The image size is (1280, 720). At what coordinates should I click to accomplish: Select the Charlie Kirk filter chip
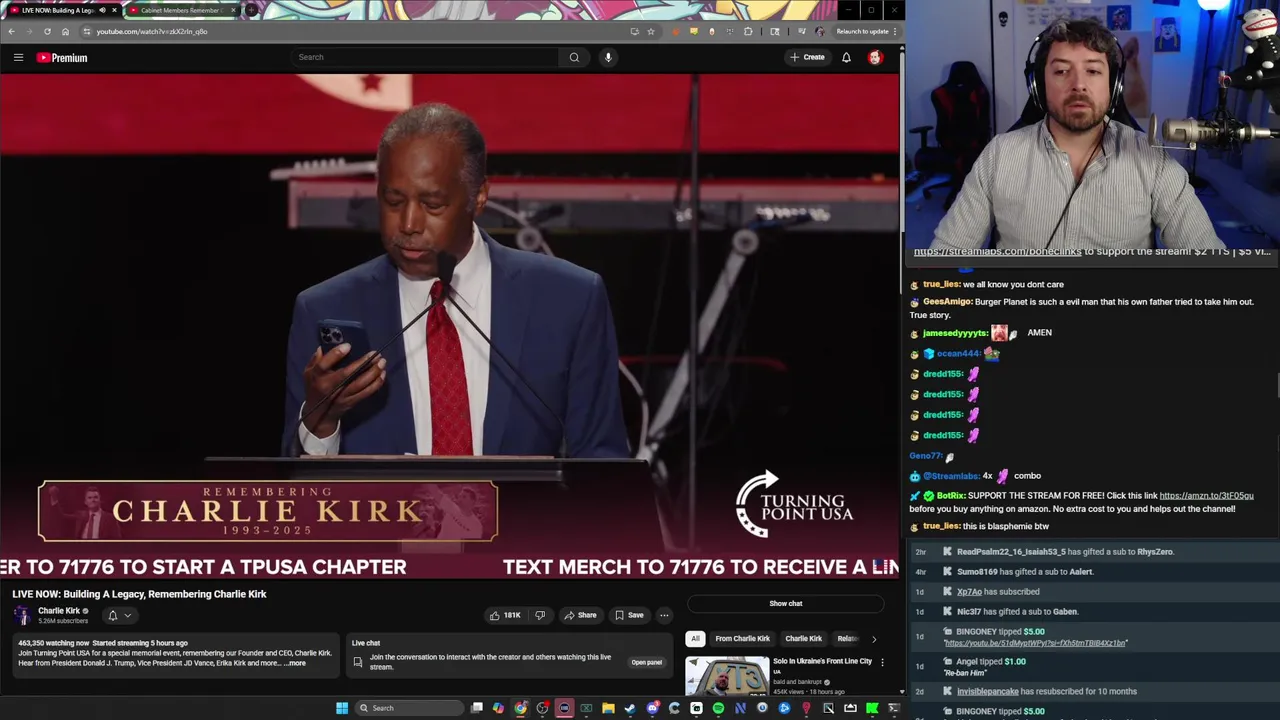tap(803, 638)
